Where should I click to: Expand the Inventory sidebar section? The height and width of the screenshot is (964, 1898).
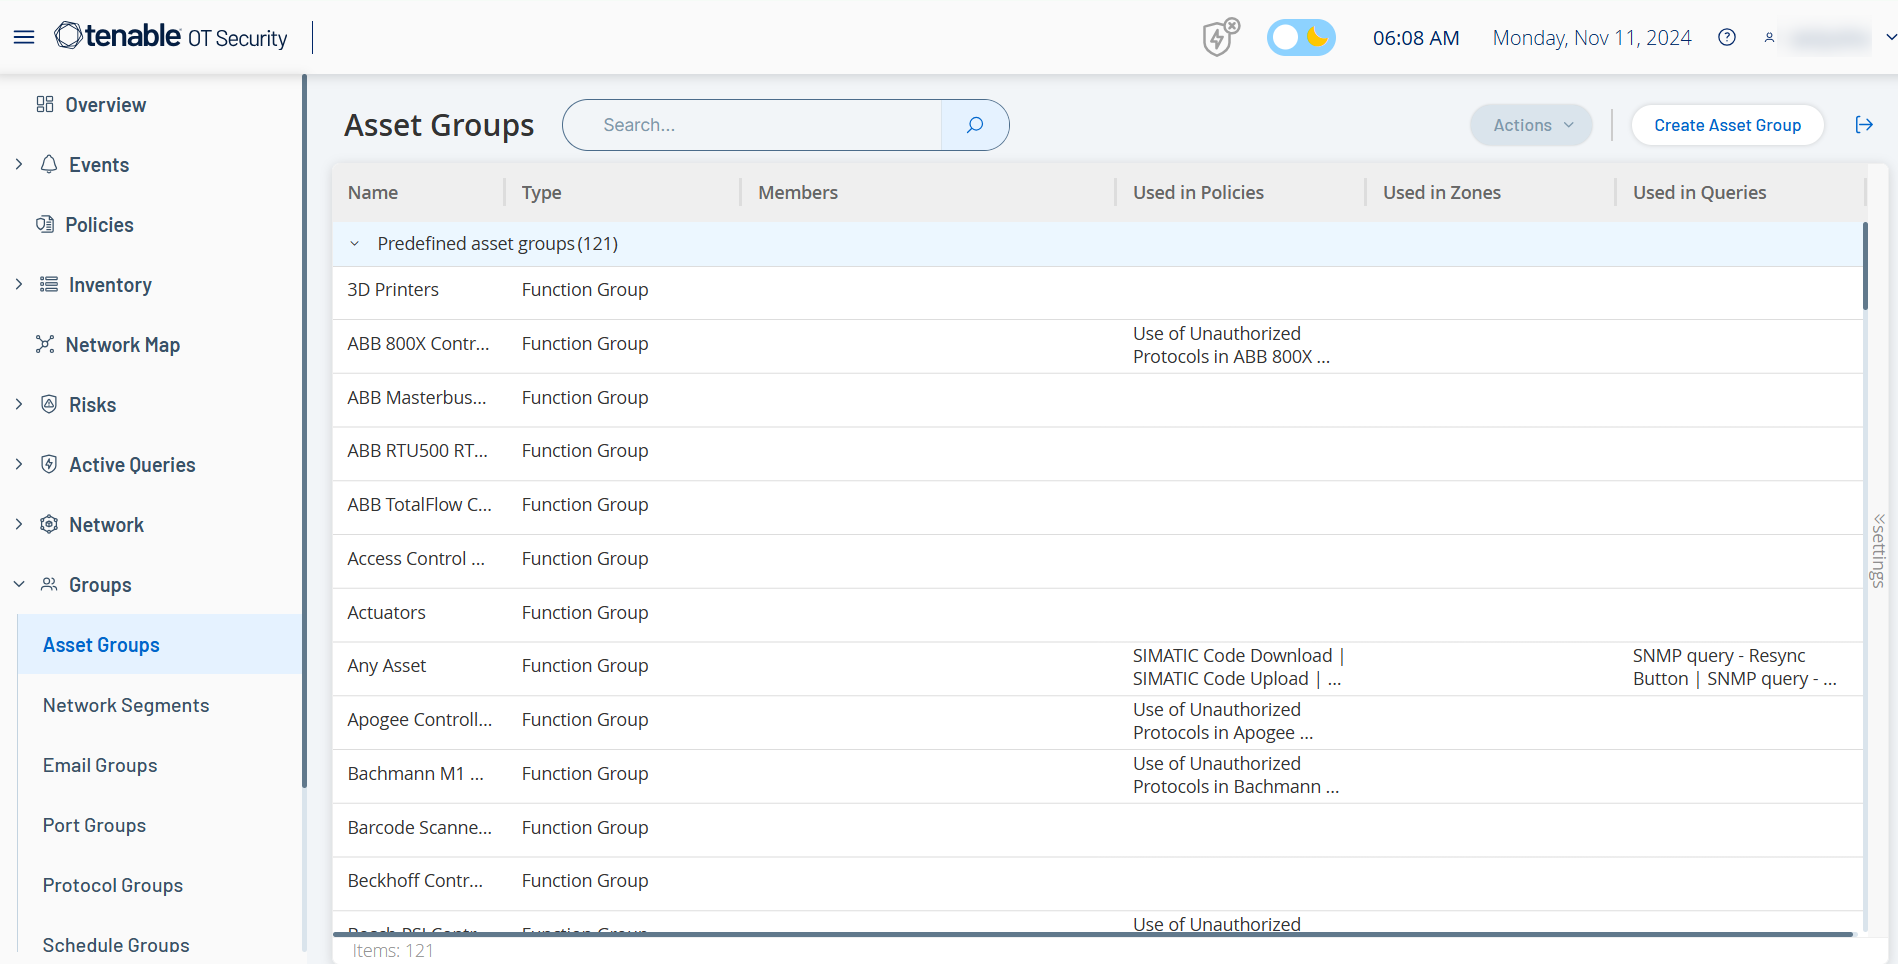(19, 285)
